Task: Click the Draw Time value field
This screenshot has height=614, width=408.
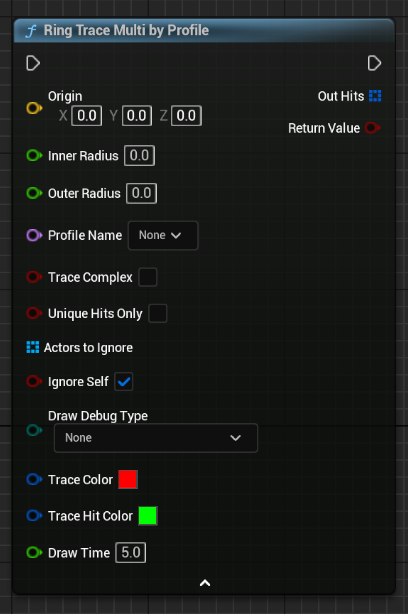Action: 131,553
